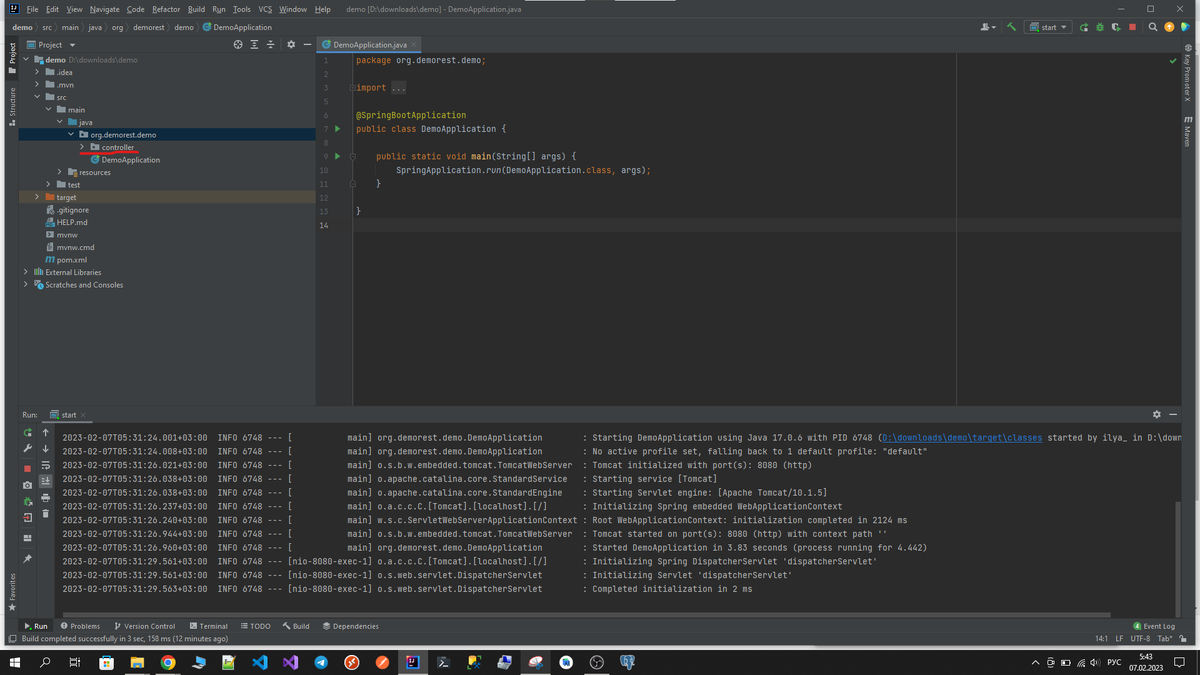Toggle Scroll to End in Run console
Screen dimensions: 1200x675
pyautogui.click(x=45, y=481)
